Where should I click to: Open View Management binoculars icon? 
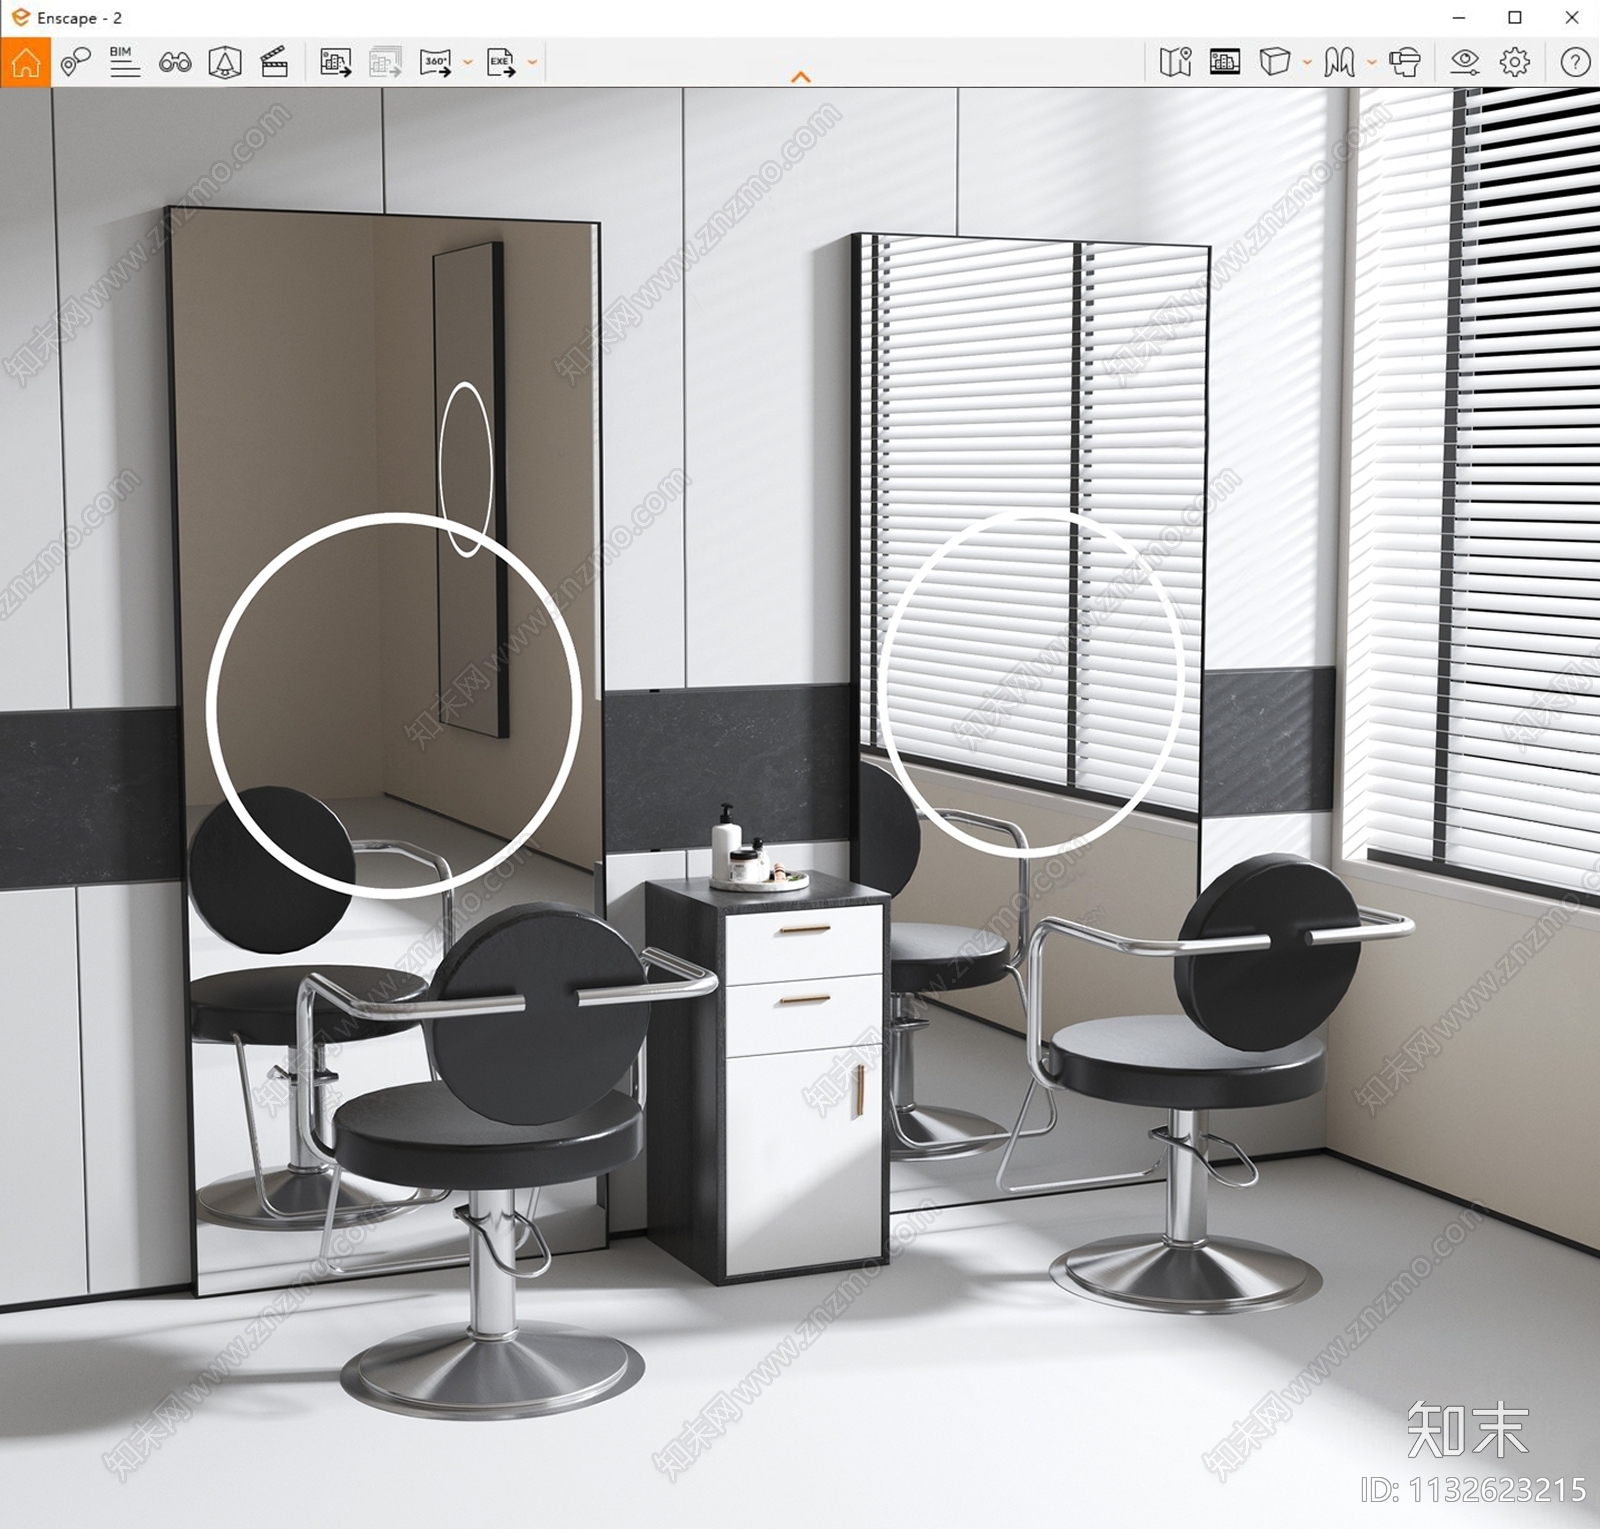pyautogui.click(x=175, y=63)
